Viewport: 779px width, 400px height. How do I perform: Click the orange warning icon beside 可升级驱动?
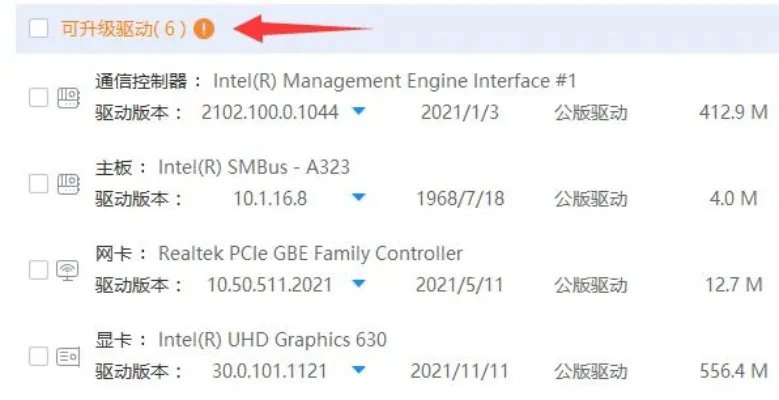point(205,29)
